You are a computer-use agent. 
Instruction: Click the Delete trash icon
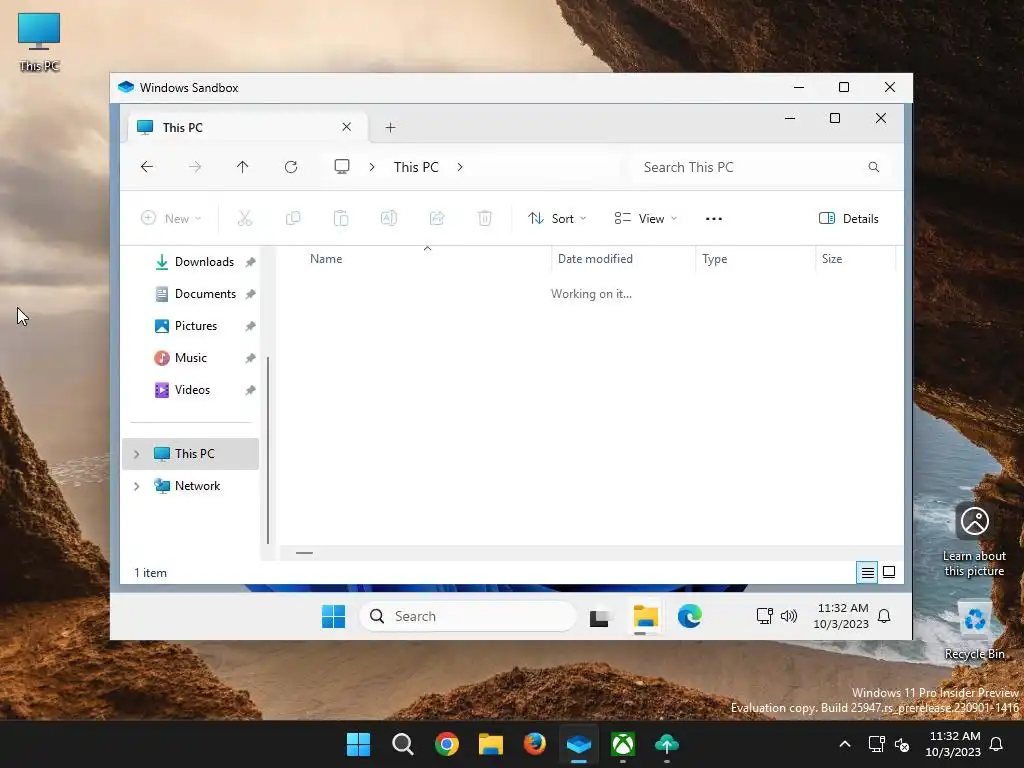click(x=485, y=218)
